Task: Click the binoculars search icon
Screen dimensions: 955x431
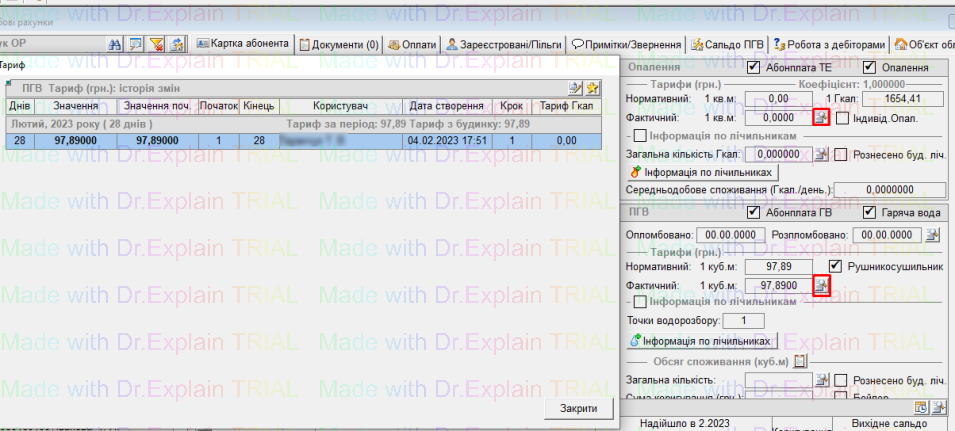Action: tap(114, 44)
